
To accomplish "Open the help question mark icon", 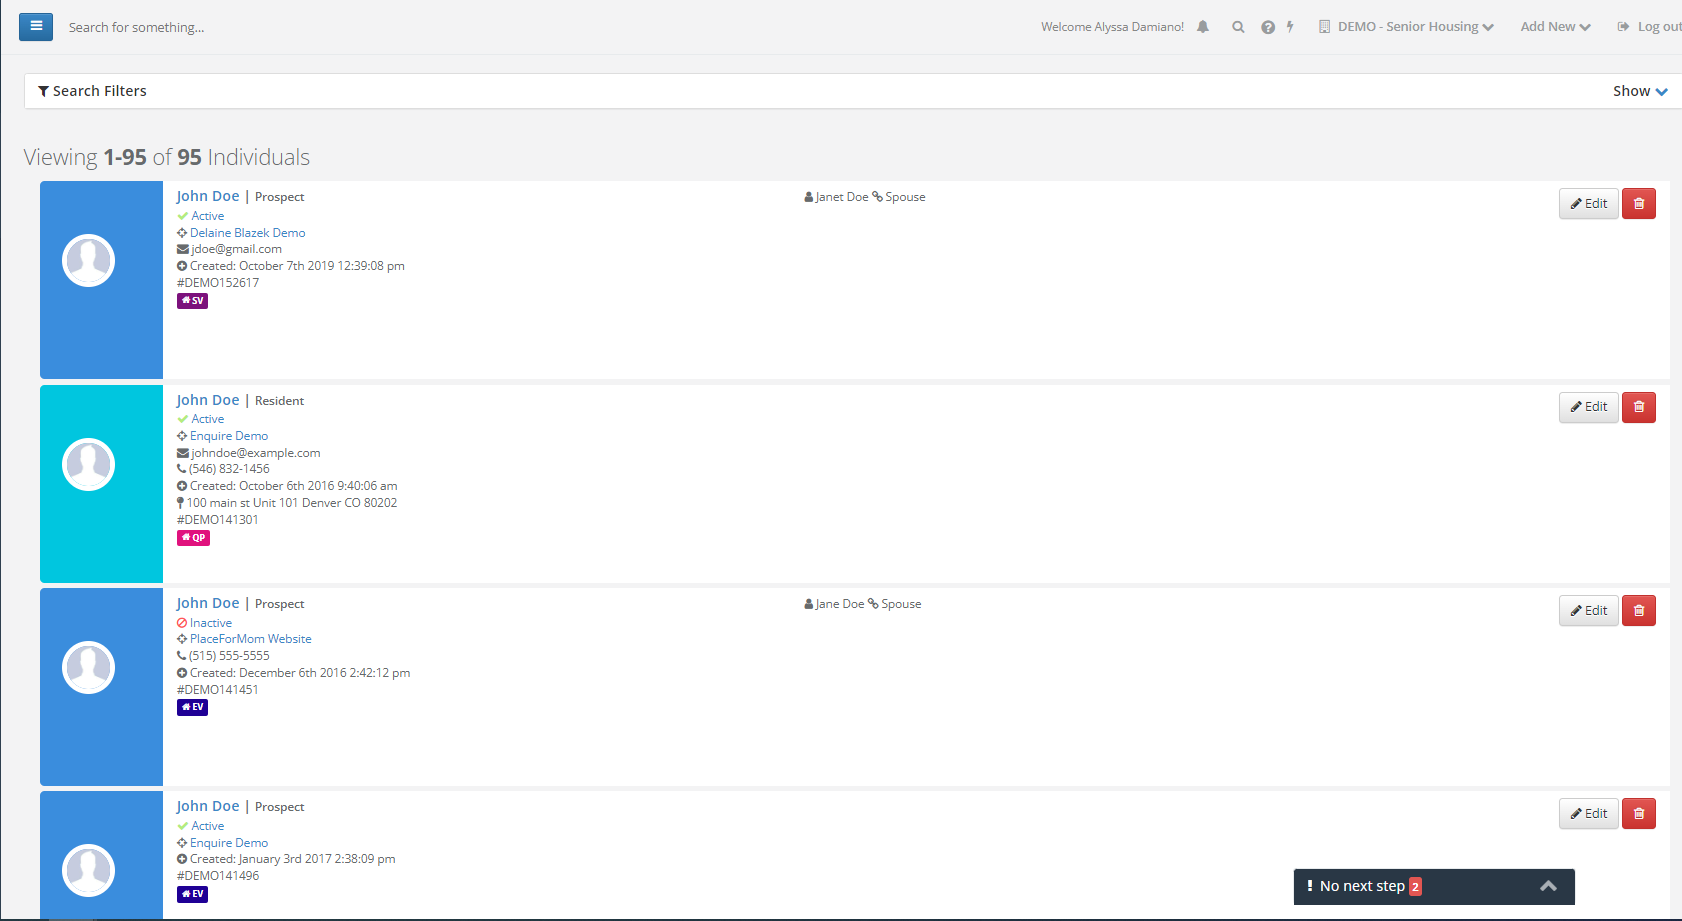I will (1268, 27).
